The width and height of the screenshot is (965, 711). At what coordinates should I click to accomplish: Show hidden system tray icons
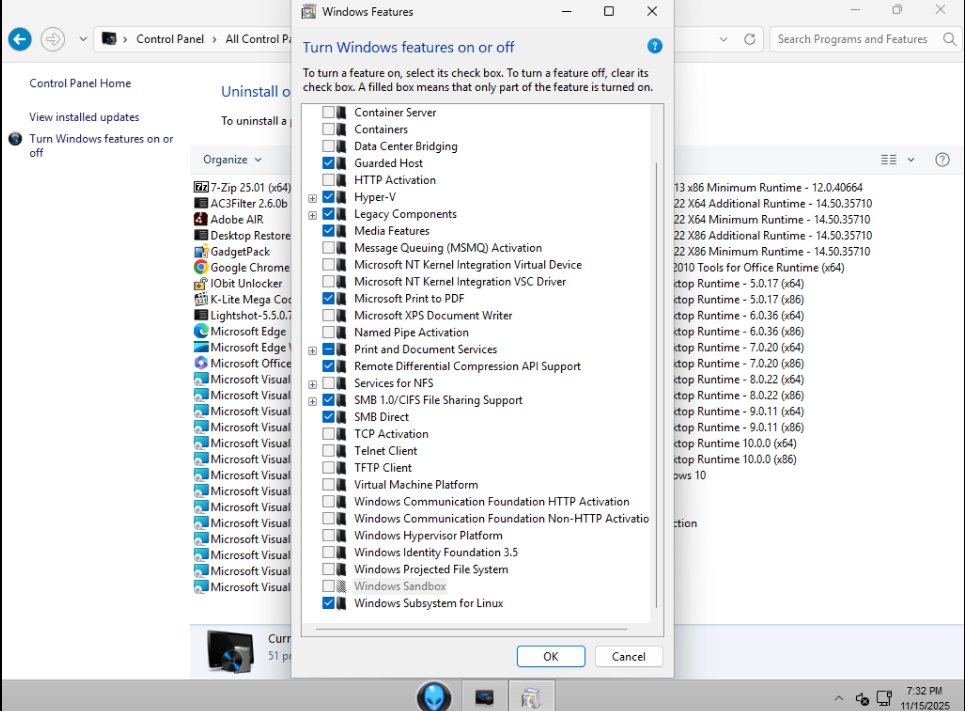click(x=838, y=698)
